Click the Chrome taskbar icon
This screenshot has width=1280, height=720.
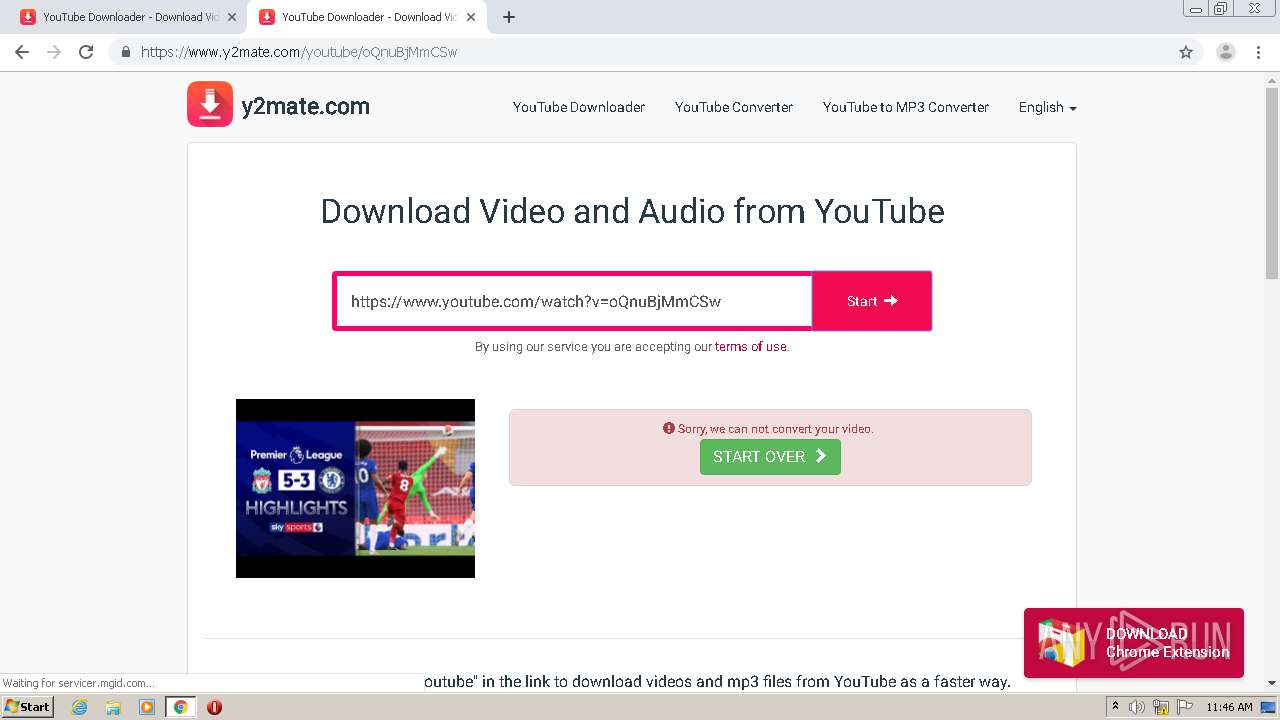[x=181, y=707]
